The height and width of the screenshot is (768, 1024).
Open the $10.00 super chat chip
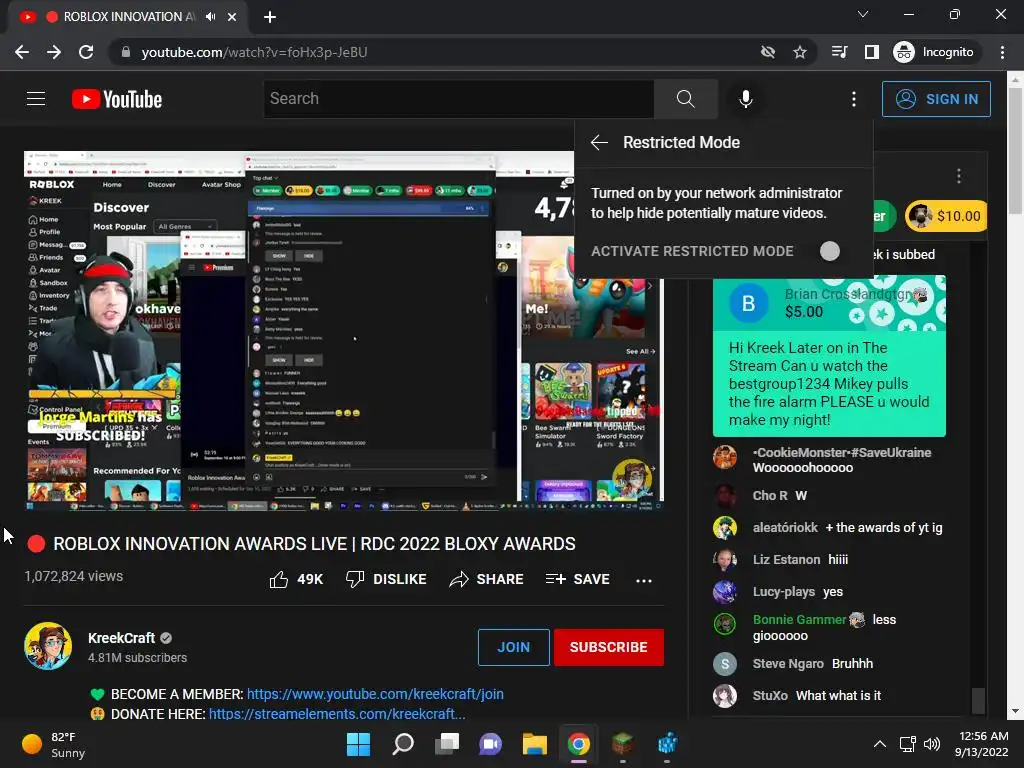(946, 216)
